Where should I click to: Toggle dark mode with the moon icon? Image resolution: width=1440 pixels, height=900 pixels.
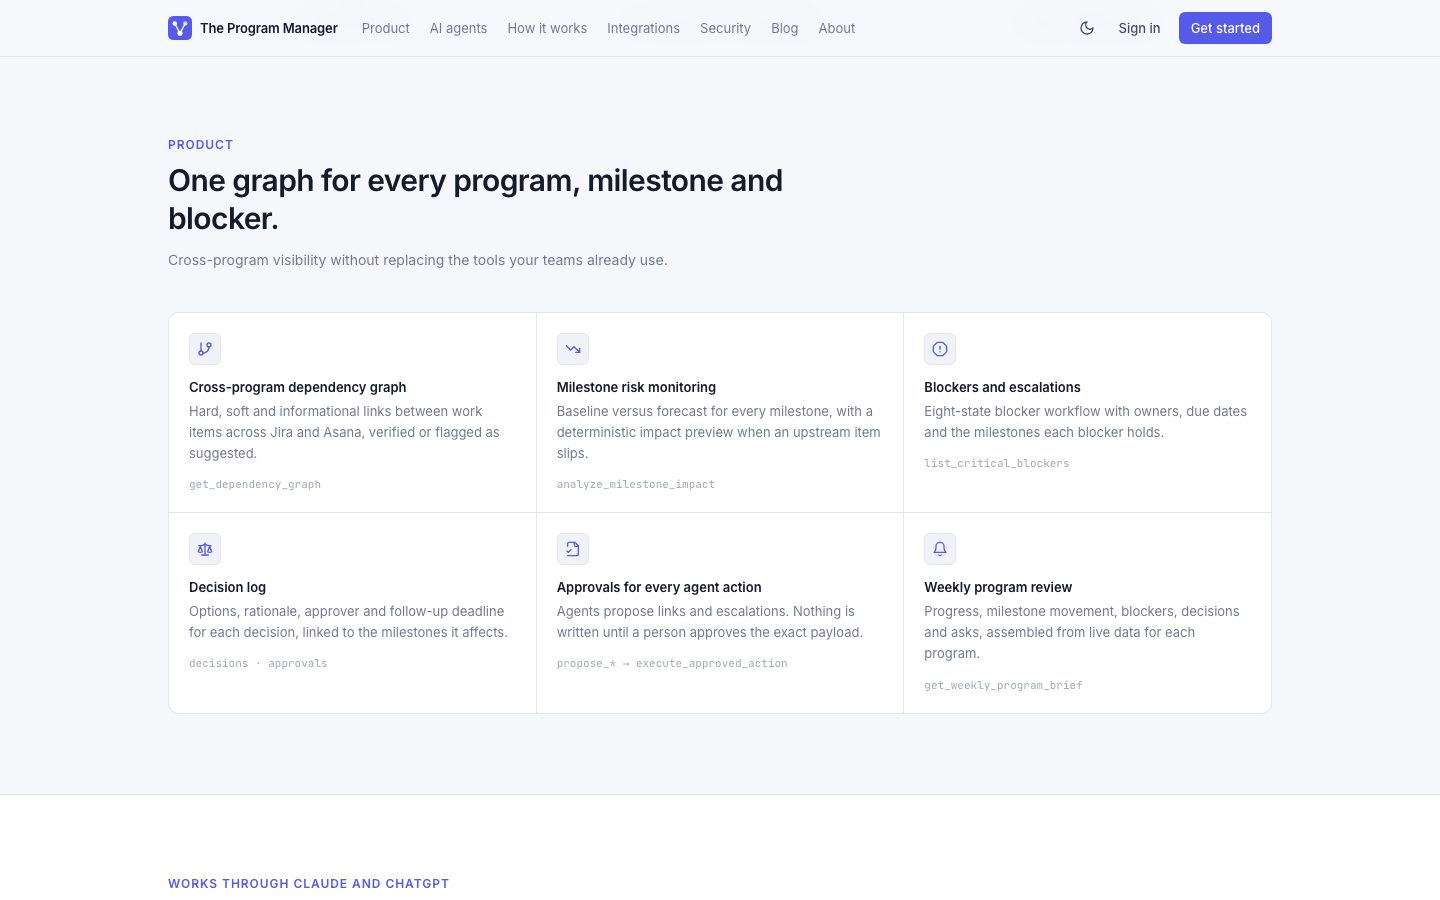pyautogui.click(x=1087, y=28)
